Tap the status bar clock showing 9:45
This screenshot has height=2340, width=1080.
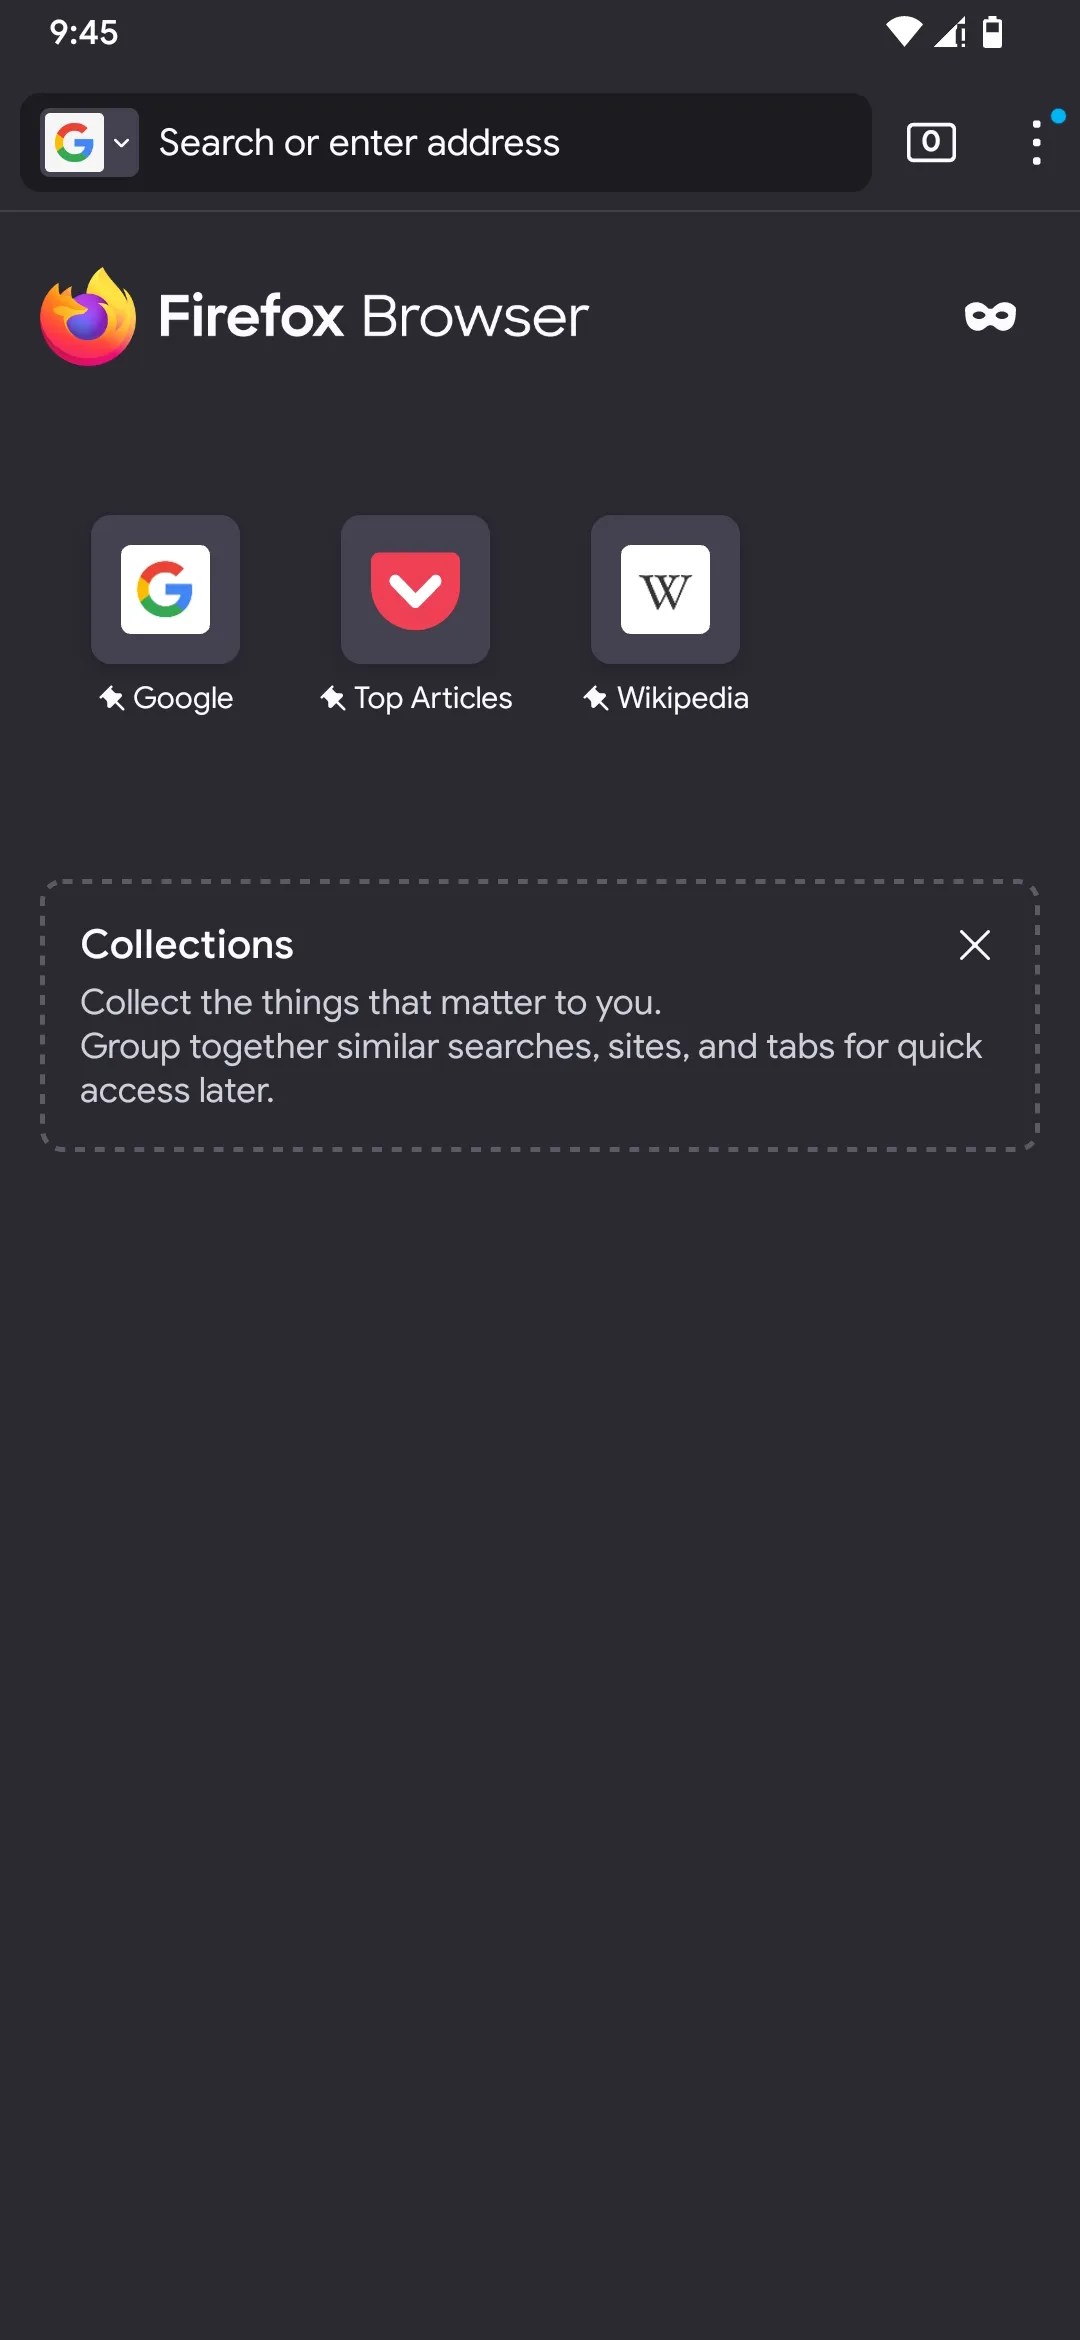pyautogui.click(x=84, y=33)
